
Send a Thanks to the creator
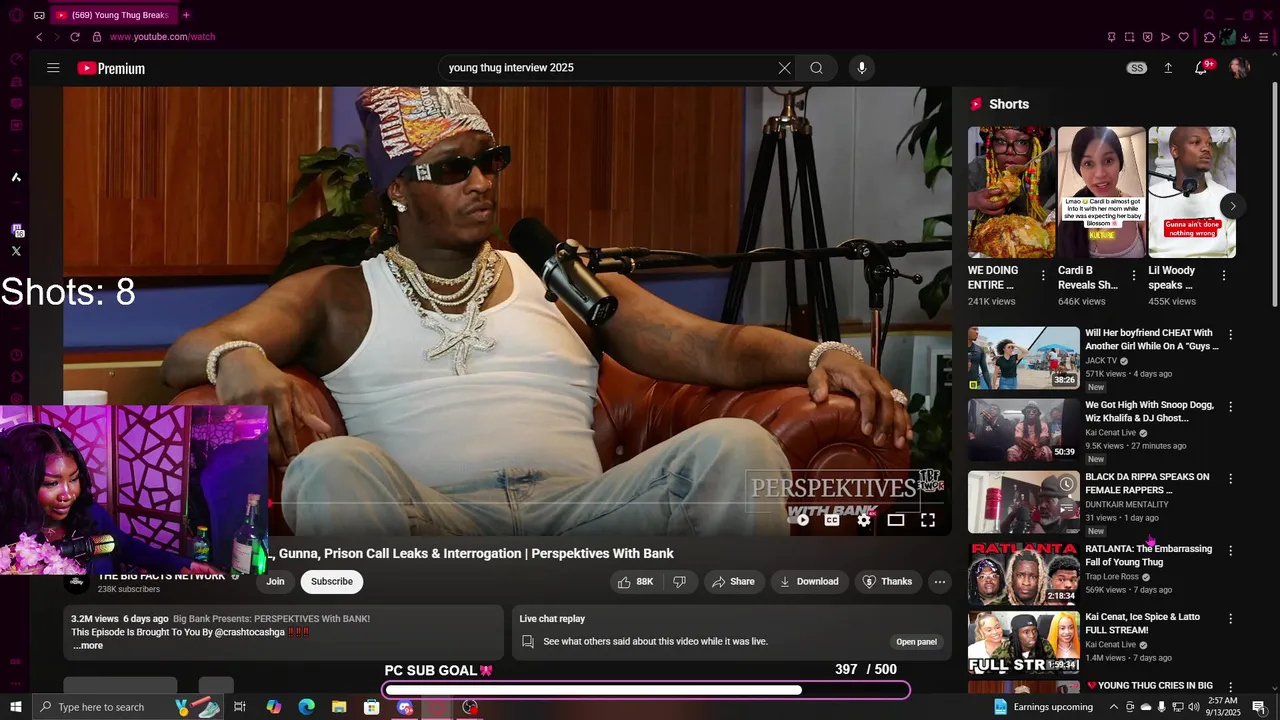[887, 582]
